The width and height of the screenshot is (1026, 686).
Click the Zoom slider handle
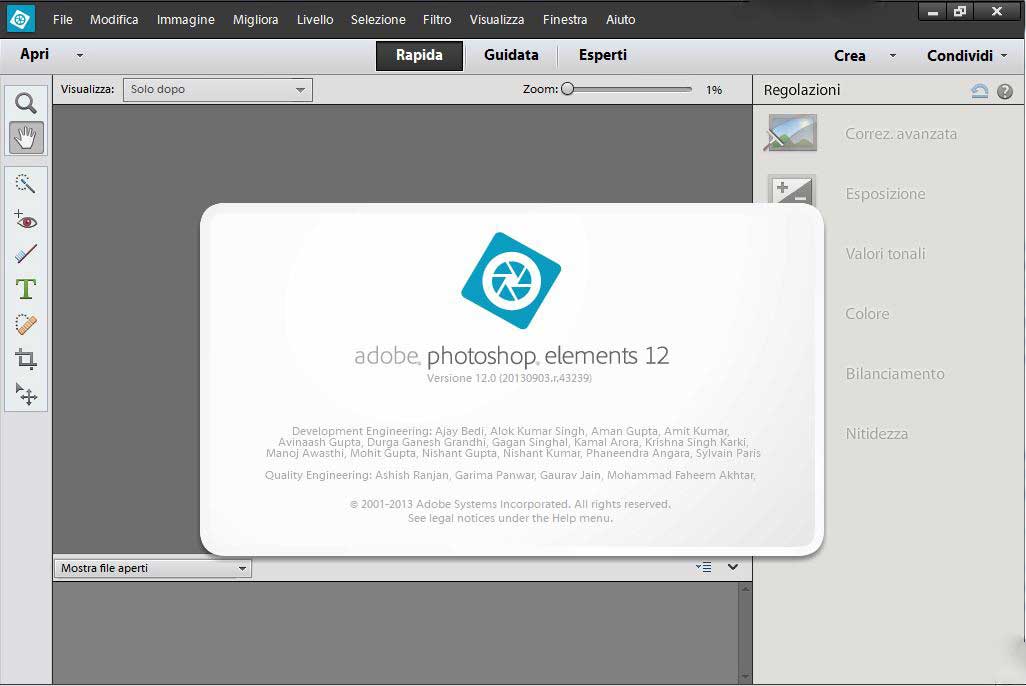coord(567,89)
